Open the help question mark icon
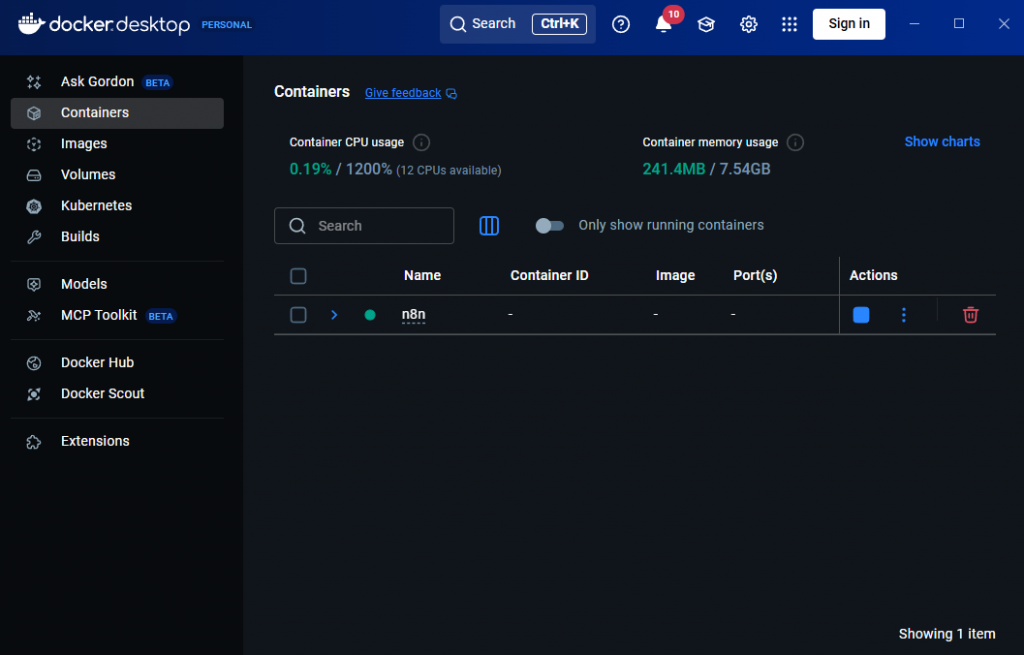1024x655 pixels. point(620,24)
